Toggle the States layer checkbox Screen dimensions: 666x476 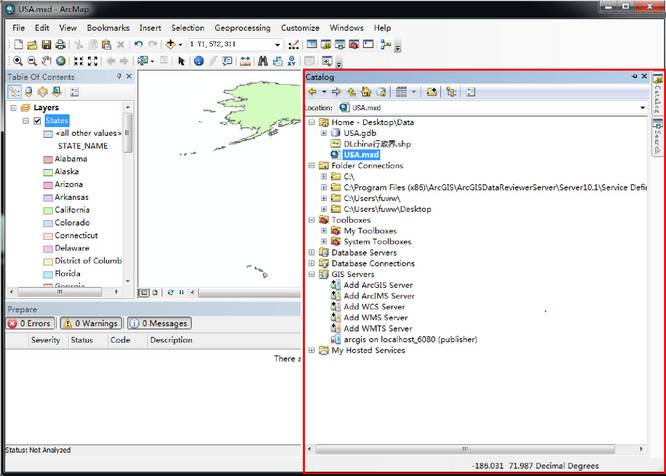pos(37,121)
